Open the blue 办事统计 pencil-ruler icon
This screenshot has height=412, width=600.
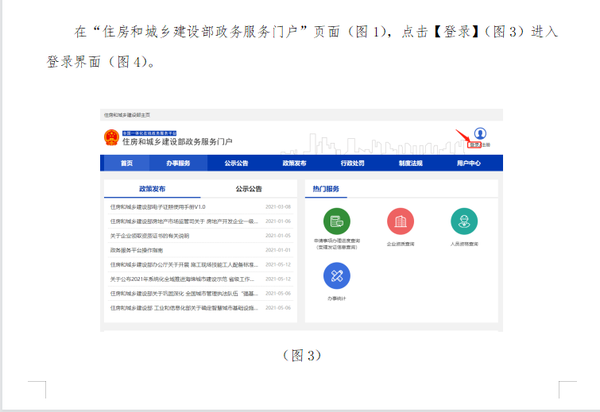(x=337, y=275)
